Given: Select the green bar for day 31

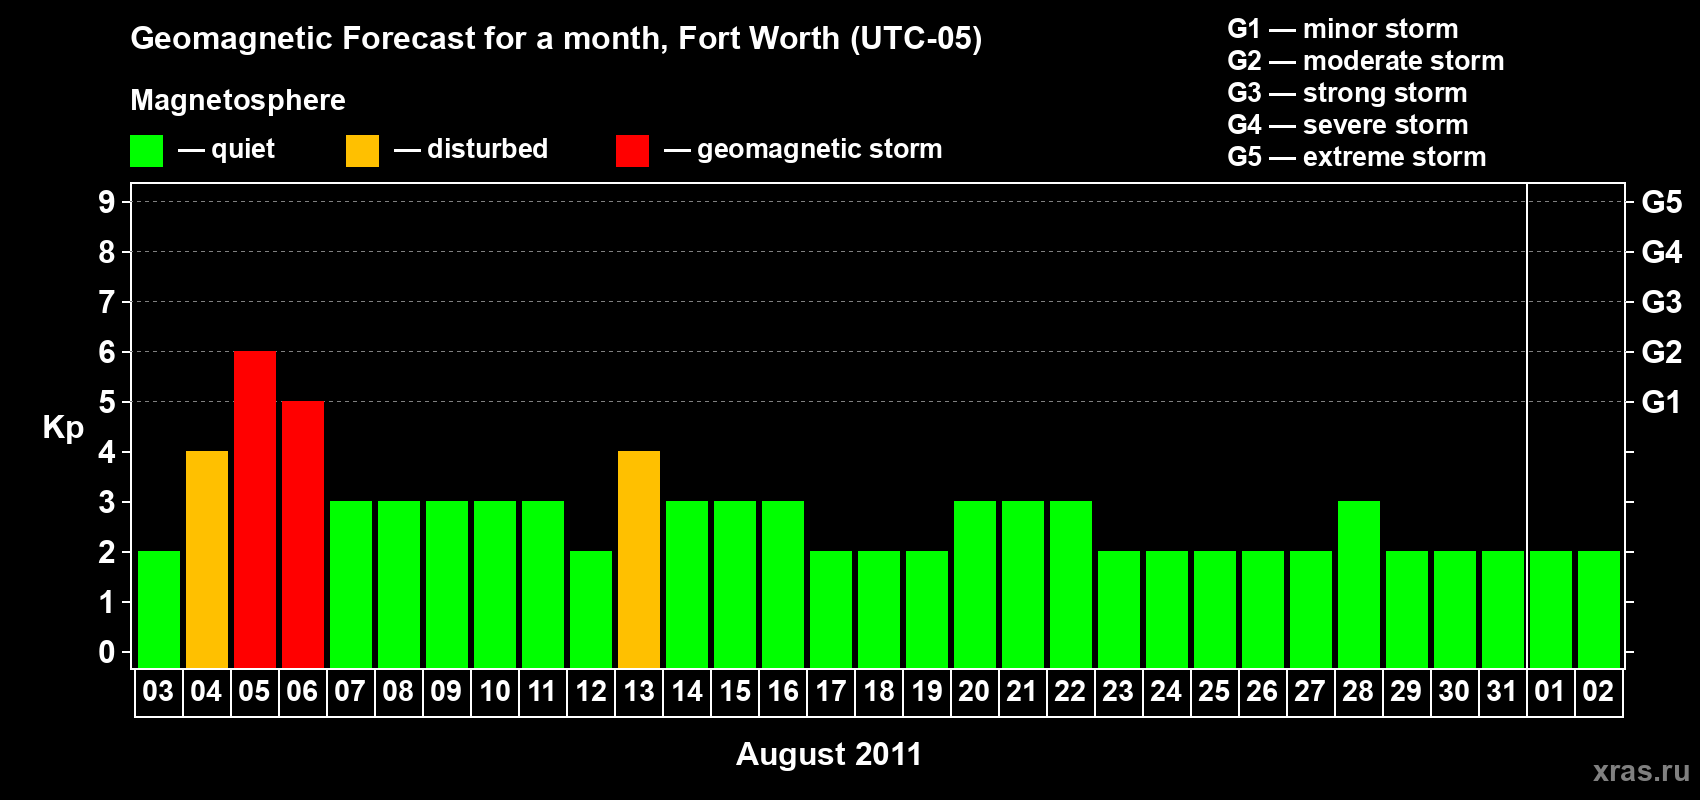Looking at the screenshot, I should (x=1503, y=609).
